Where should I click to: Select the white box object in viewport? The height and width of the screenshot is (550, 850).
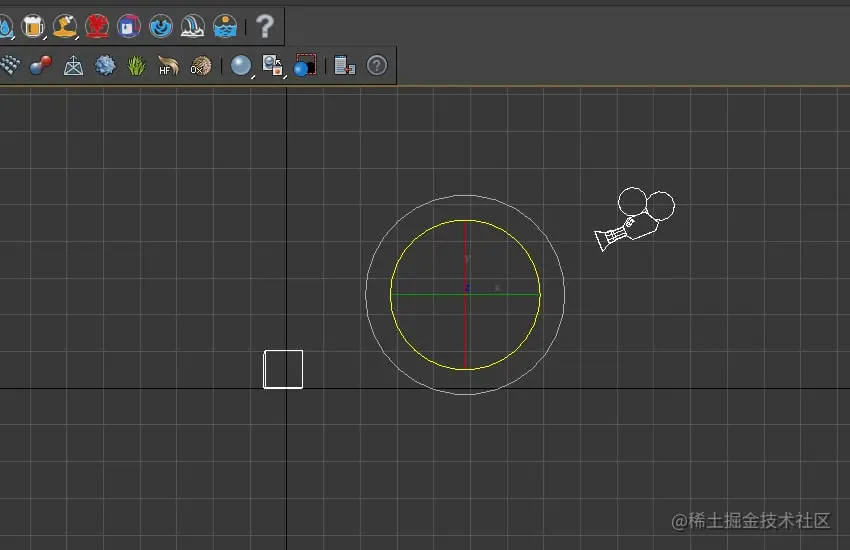(x=283, y=369)
